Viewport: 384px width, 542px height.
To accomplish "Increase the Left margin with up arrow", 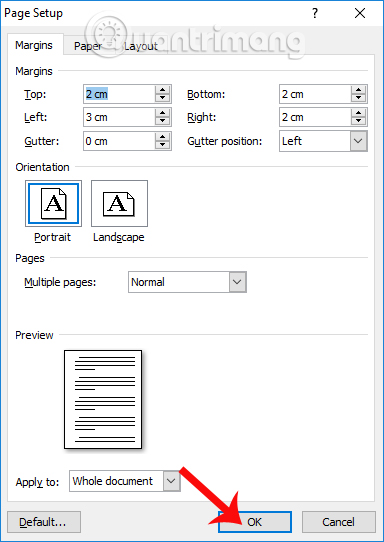I will tap(162, 113).
